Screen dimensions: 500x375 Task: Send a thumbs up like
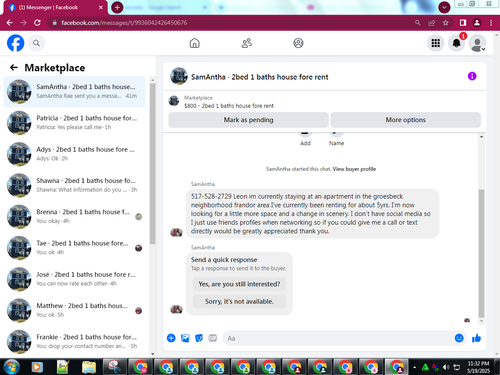point(476,338)
